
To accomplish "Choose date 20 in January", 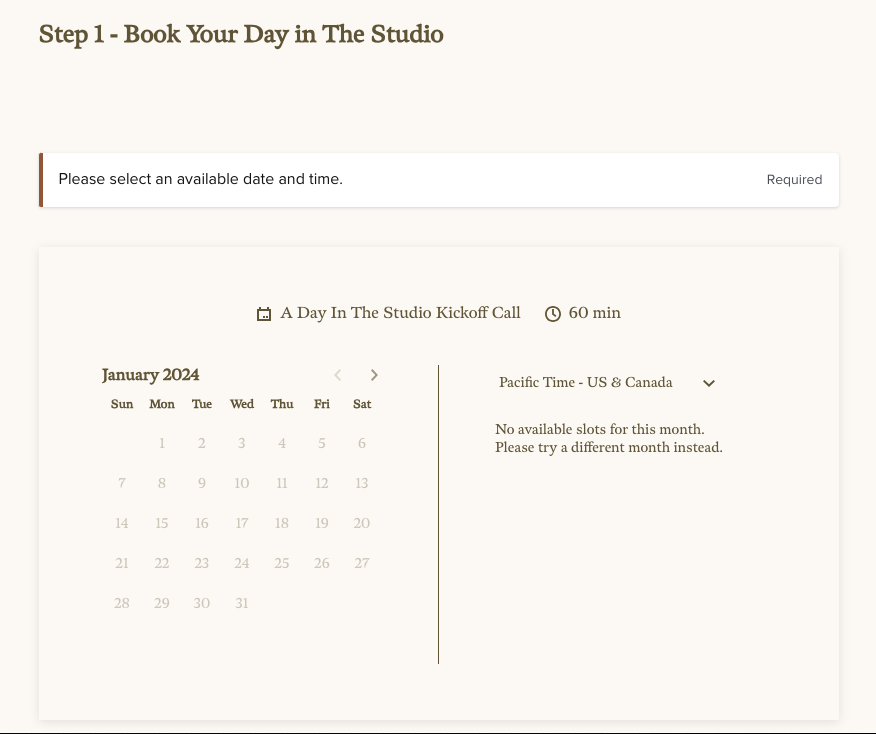I will 361,523.
